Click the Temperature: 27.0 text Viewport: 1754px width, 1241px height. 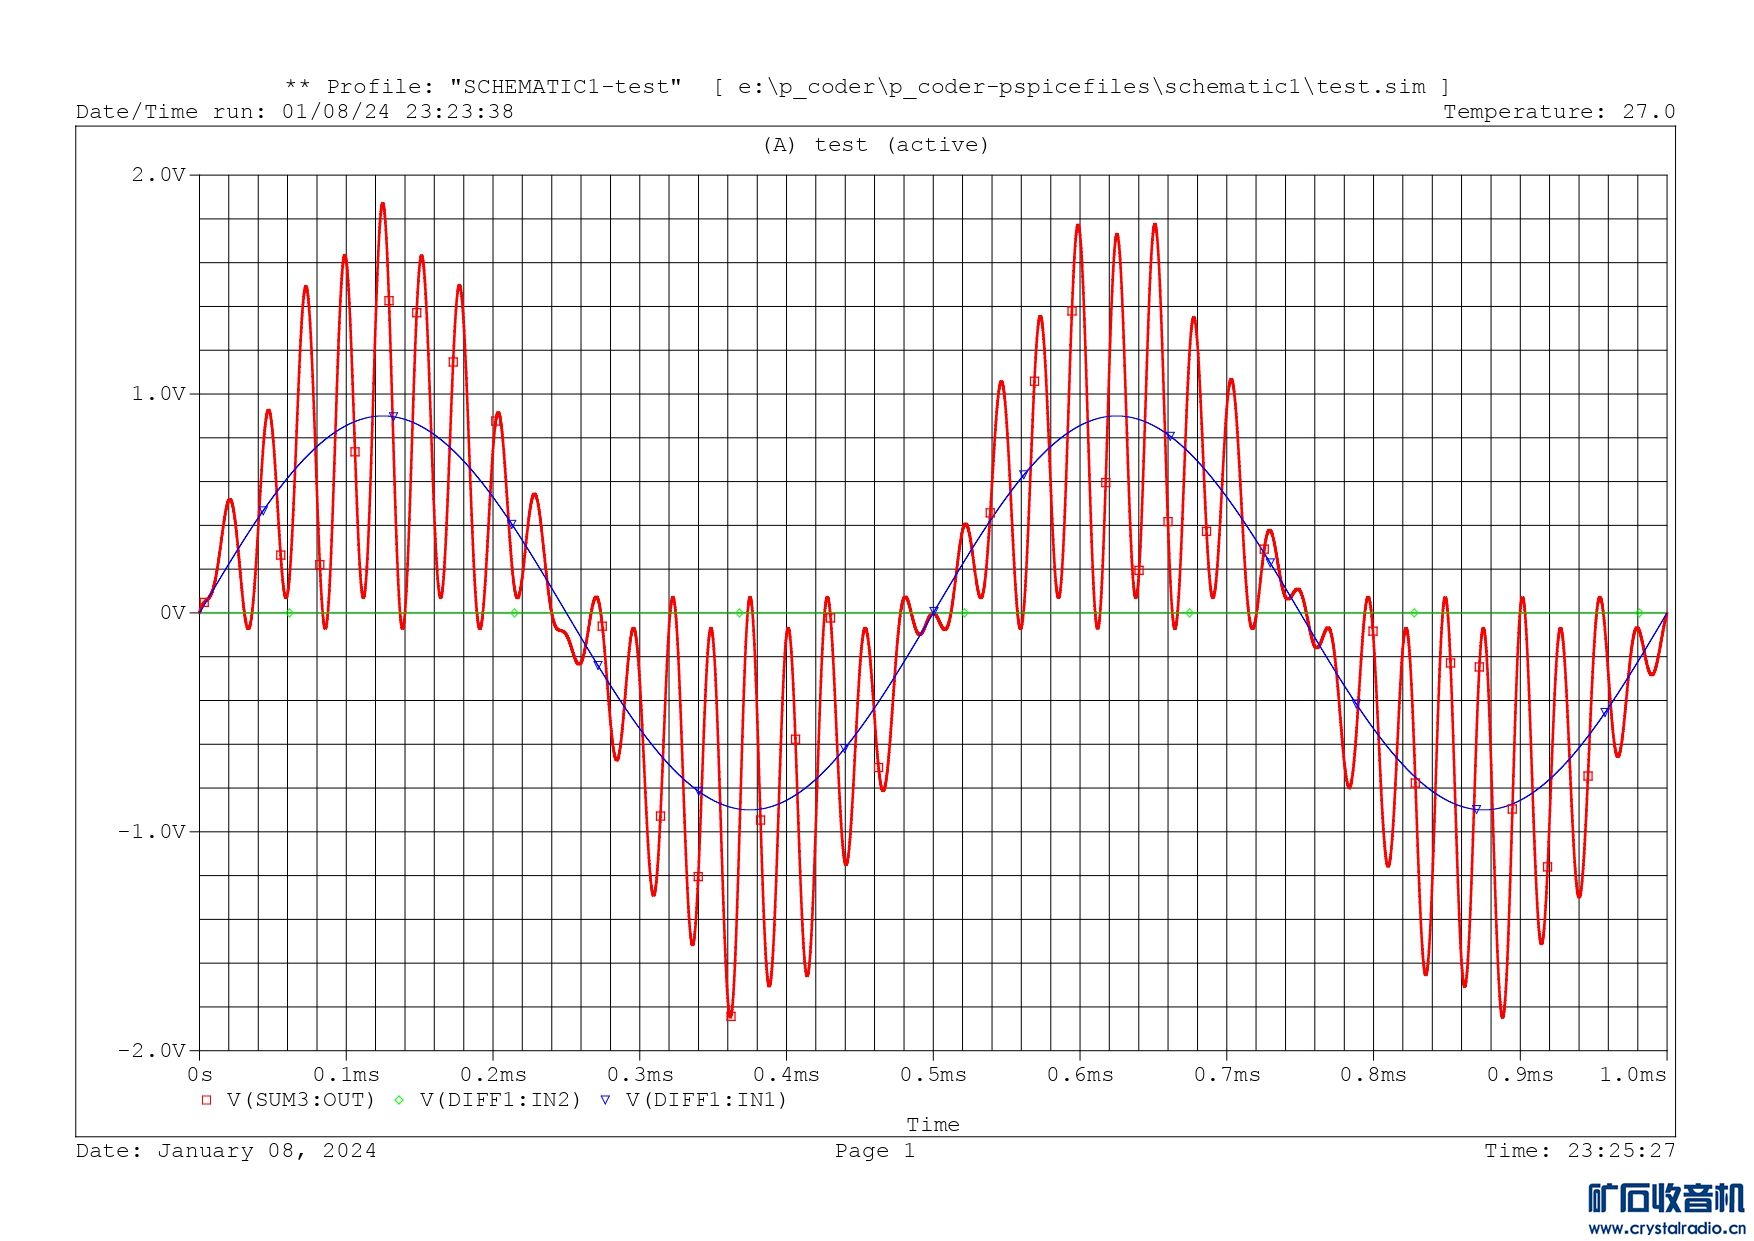1559,112
